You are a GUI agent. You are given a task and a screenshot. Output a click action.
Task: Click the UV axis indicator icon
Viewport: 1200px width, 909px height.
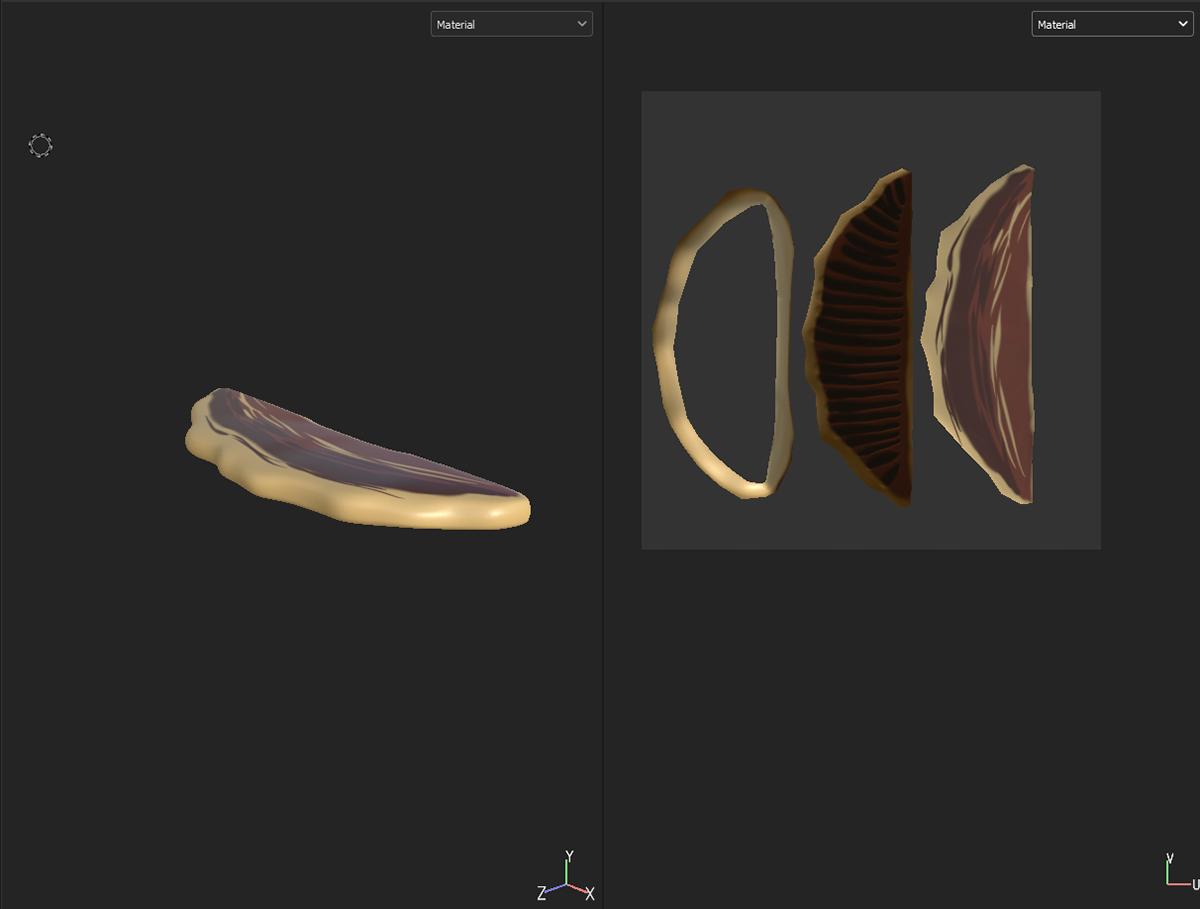[1182, 871]
